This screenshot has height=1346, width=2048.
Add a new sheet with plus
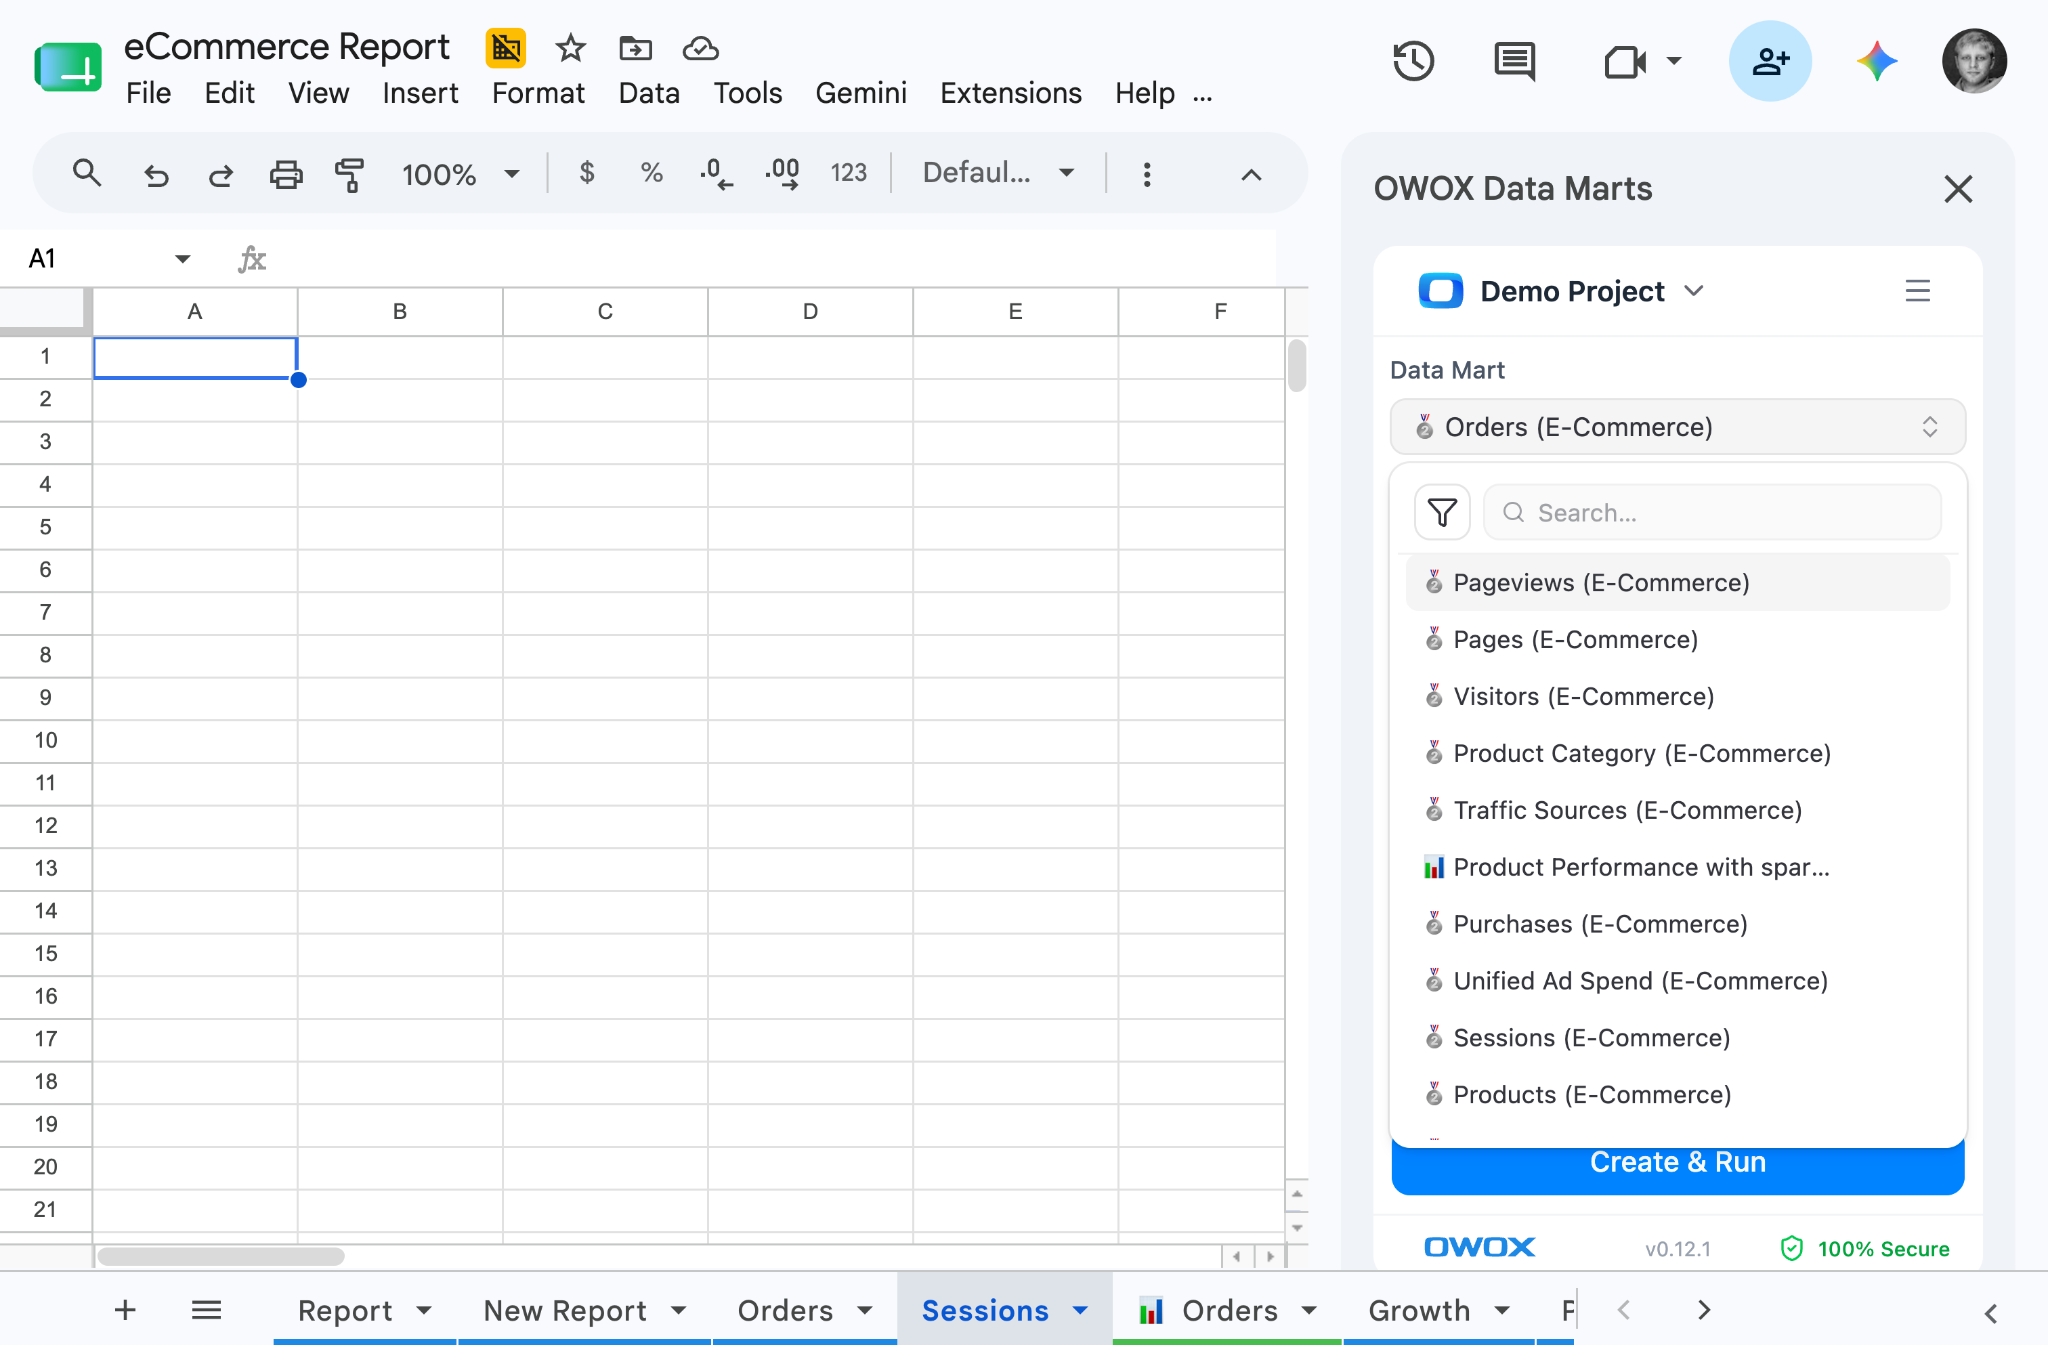point(125,1310)
